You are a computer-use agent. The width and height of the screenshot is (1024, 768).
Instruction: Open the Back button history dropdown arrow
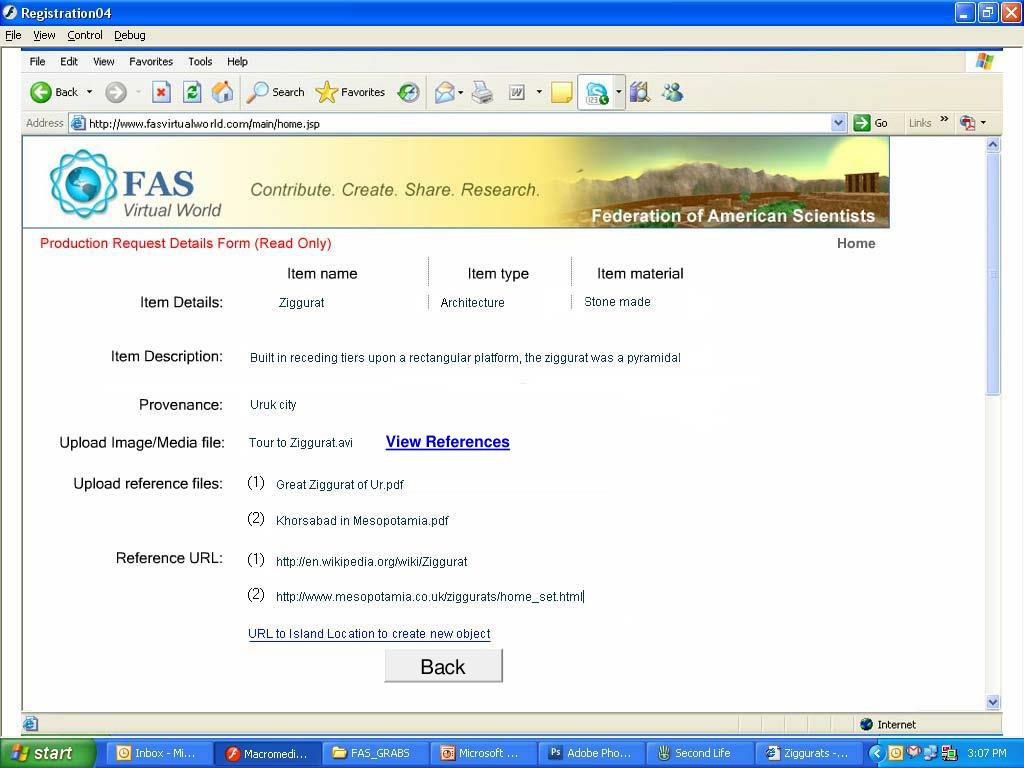pos(89,92)
